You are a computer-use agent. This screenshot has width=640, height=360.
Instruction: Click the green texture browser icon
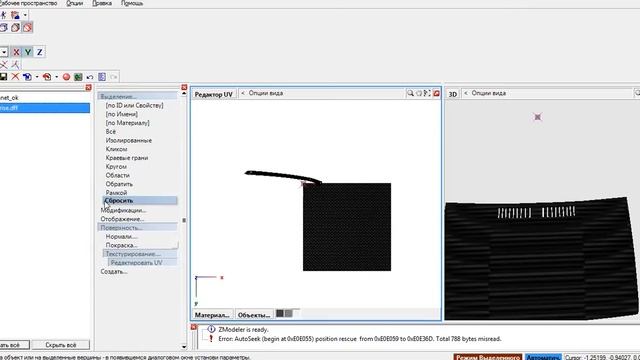pos(78,77)
